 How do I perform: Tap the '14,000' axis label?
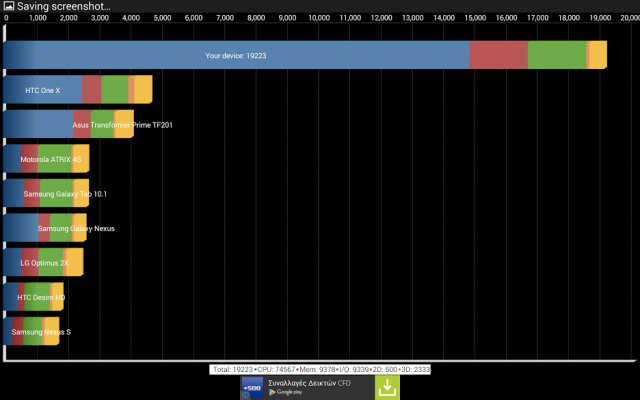[444, 18]
